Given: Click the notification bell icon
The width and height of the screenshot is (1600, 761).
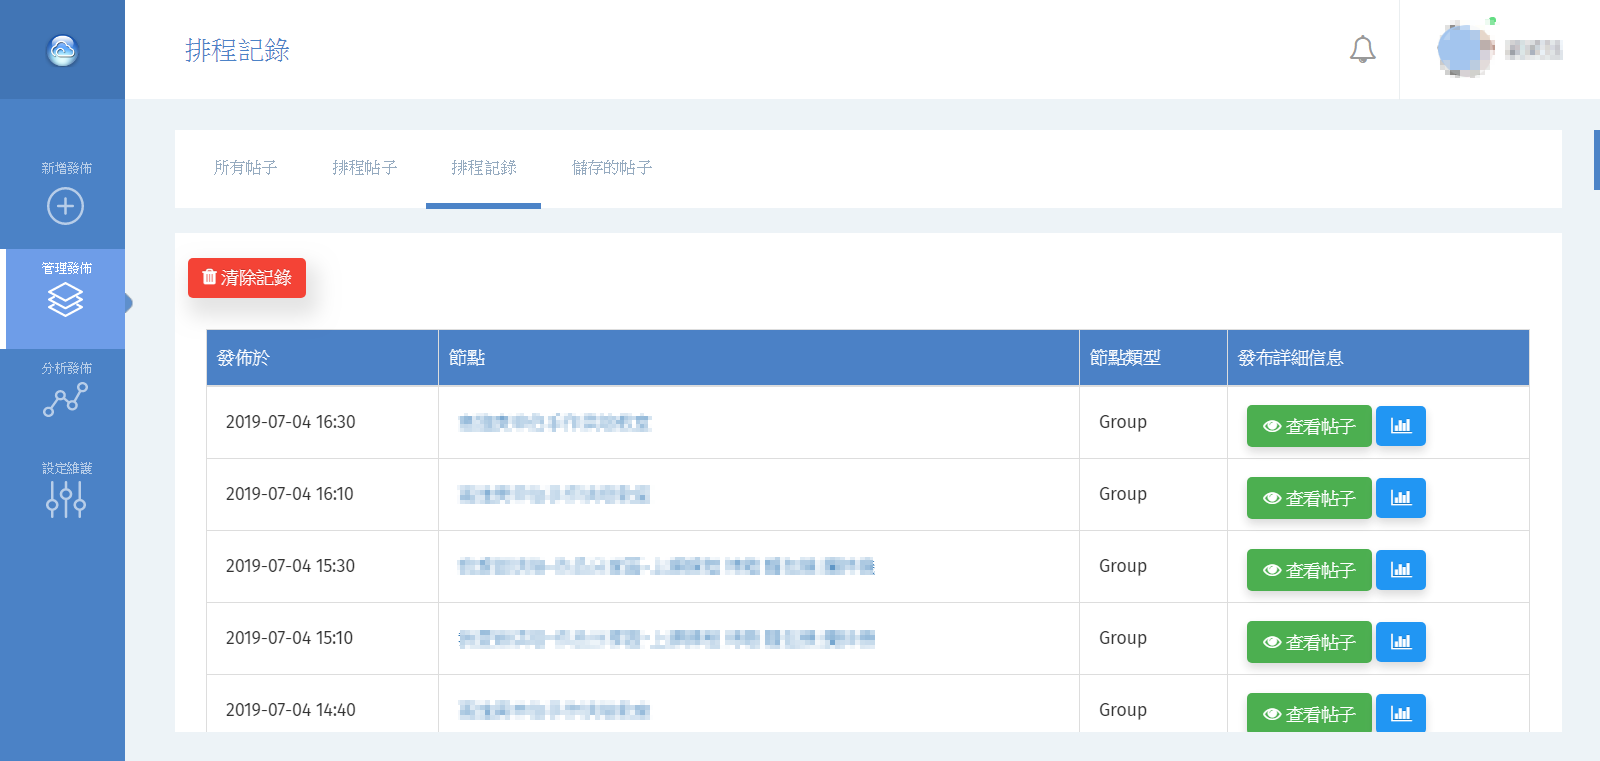Looking at the screenshot, I should pos(1362,50).
